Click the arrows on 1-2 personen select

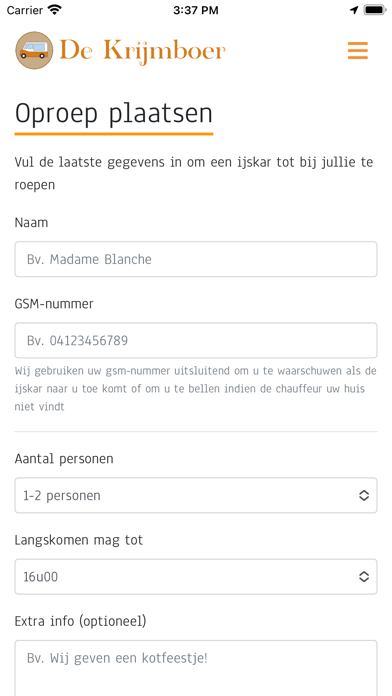[x=364, y=495]
